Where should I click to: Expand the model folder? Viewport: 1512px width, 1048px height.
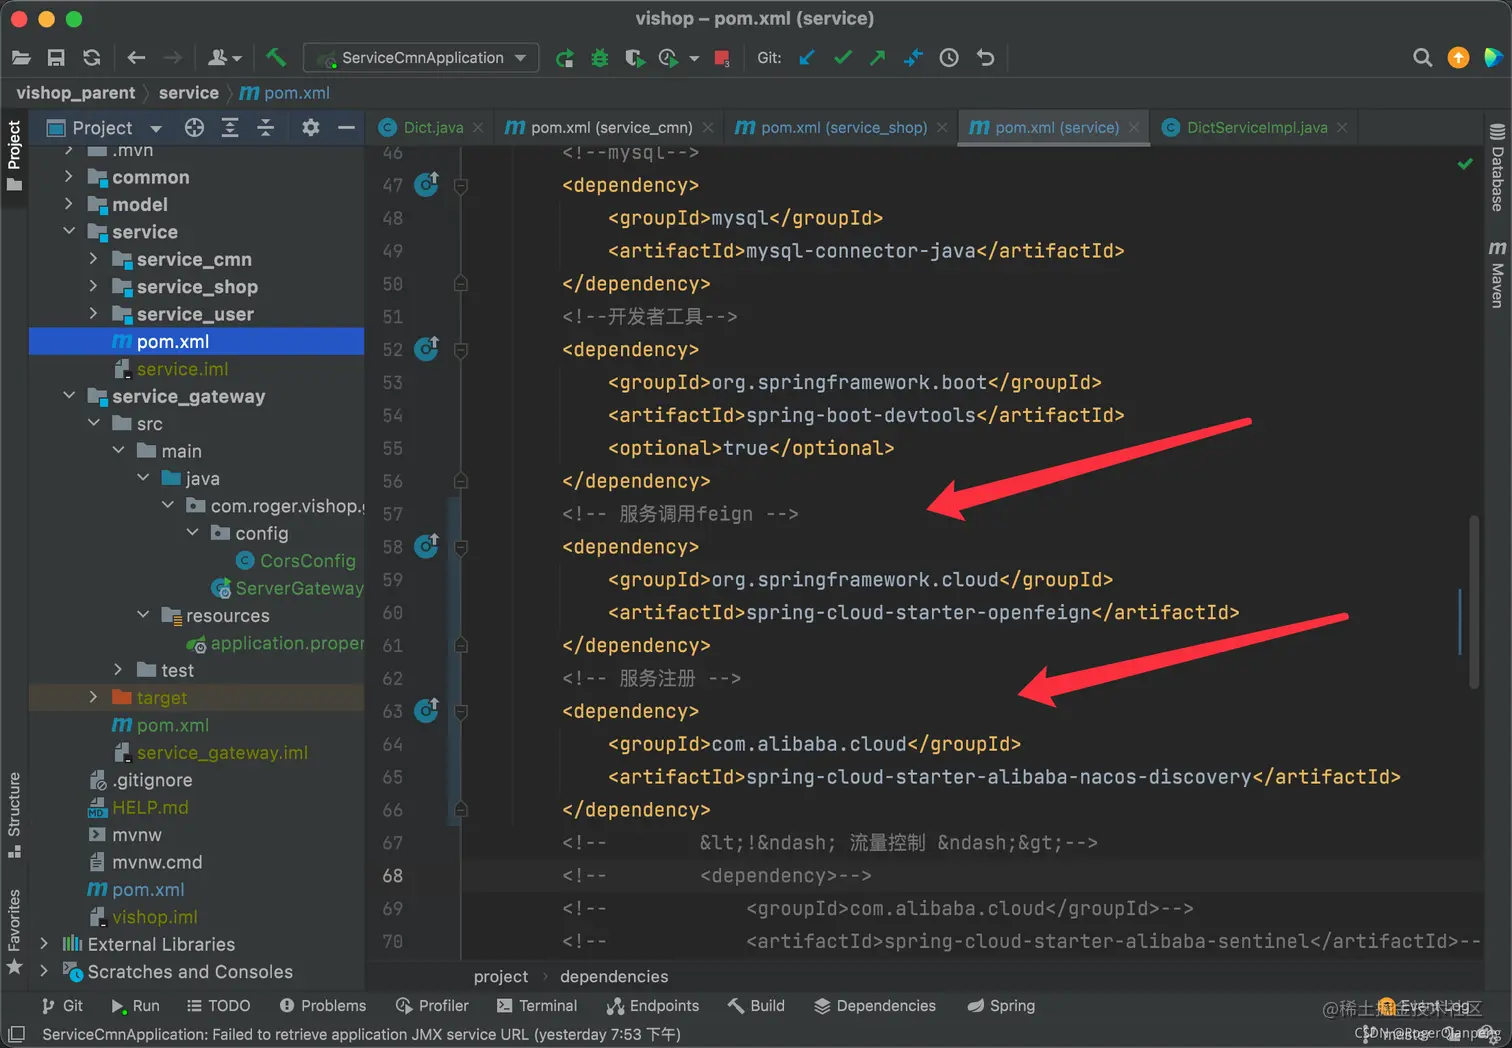pos(68,203)
